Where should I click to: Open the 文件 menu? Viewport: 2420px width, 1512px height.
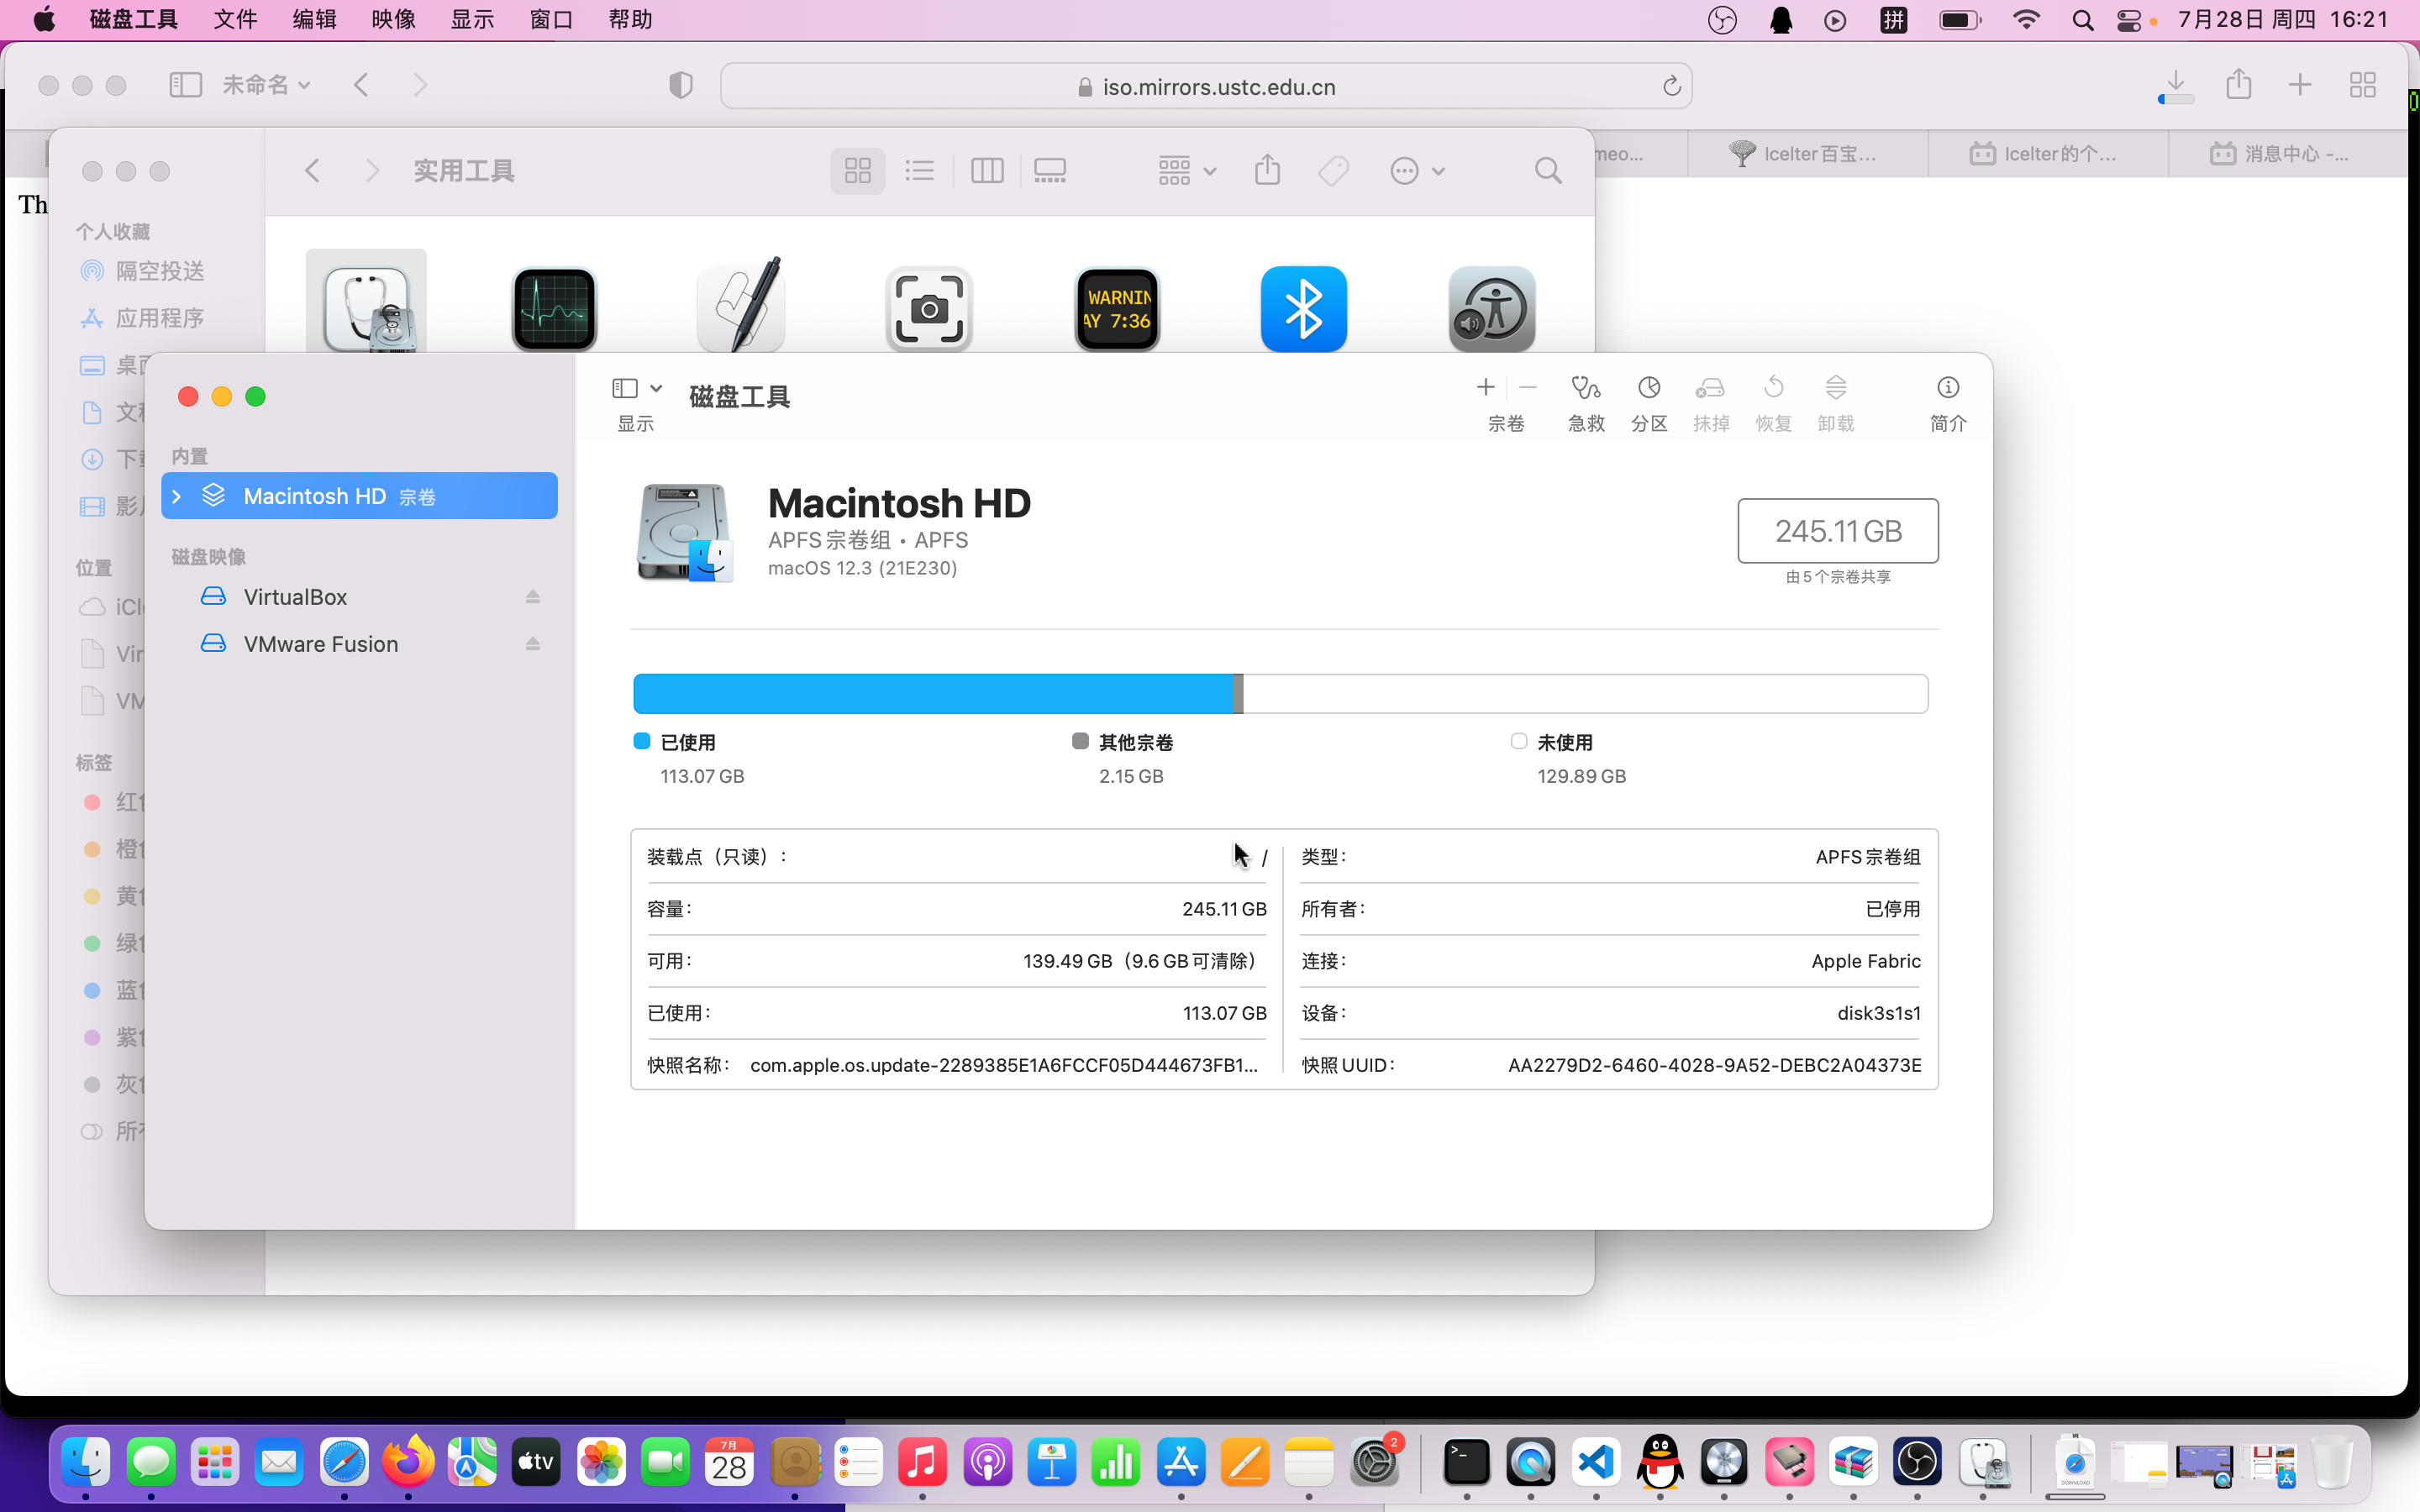[x=236, y=20]
